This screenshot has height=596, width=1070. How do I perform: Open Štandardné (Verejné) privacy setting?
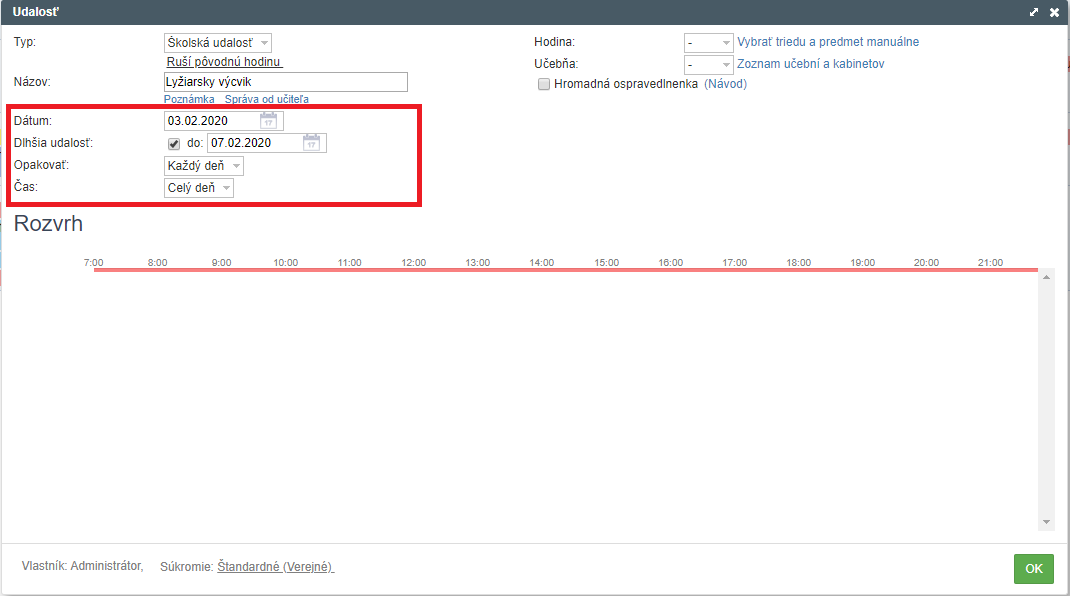coord(275,567)
